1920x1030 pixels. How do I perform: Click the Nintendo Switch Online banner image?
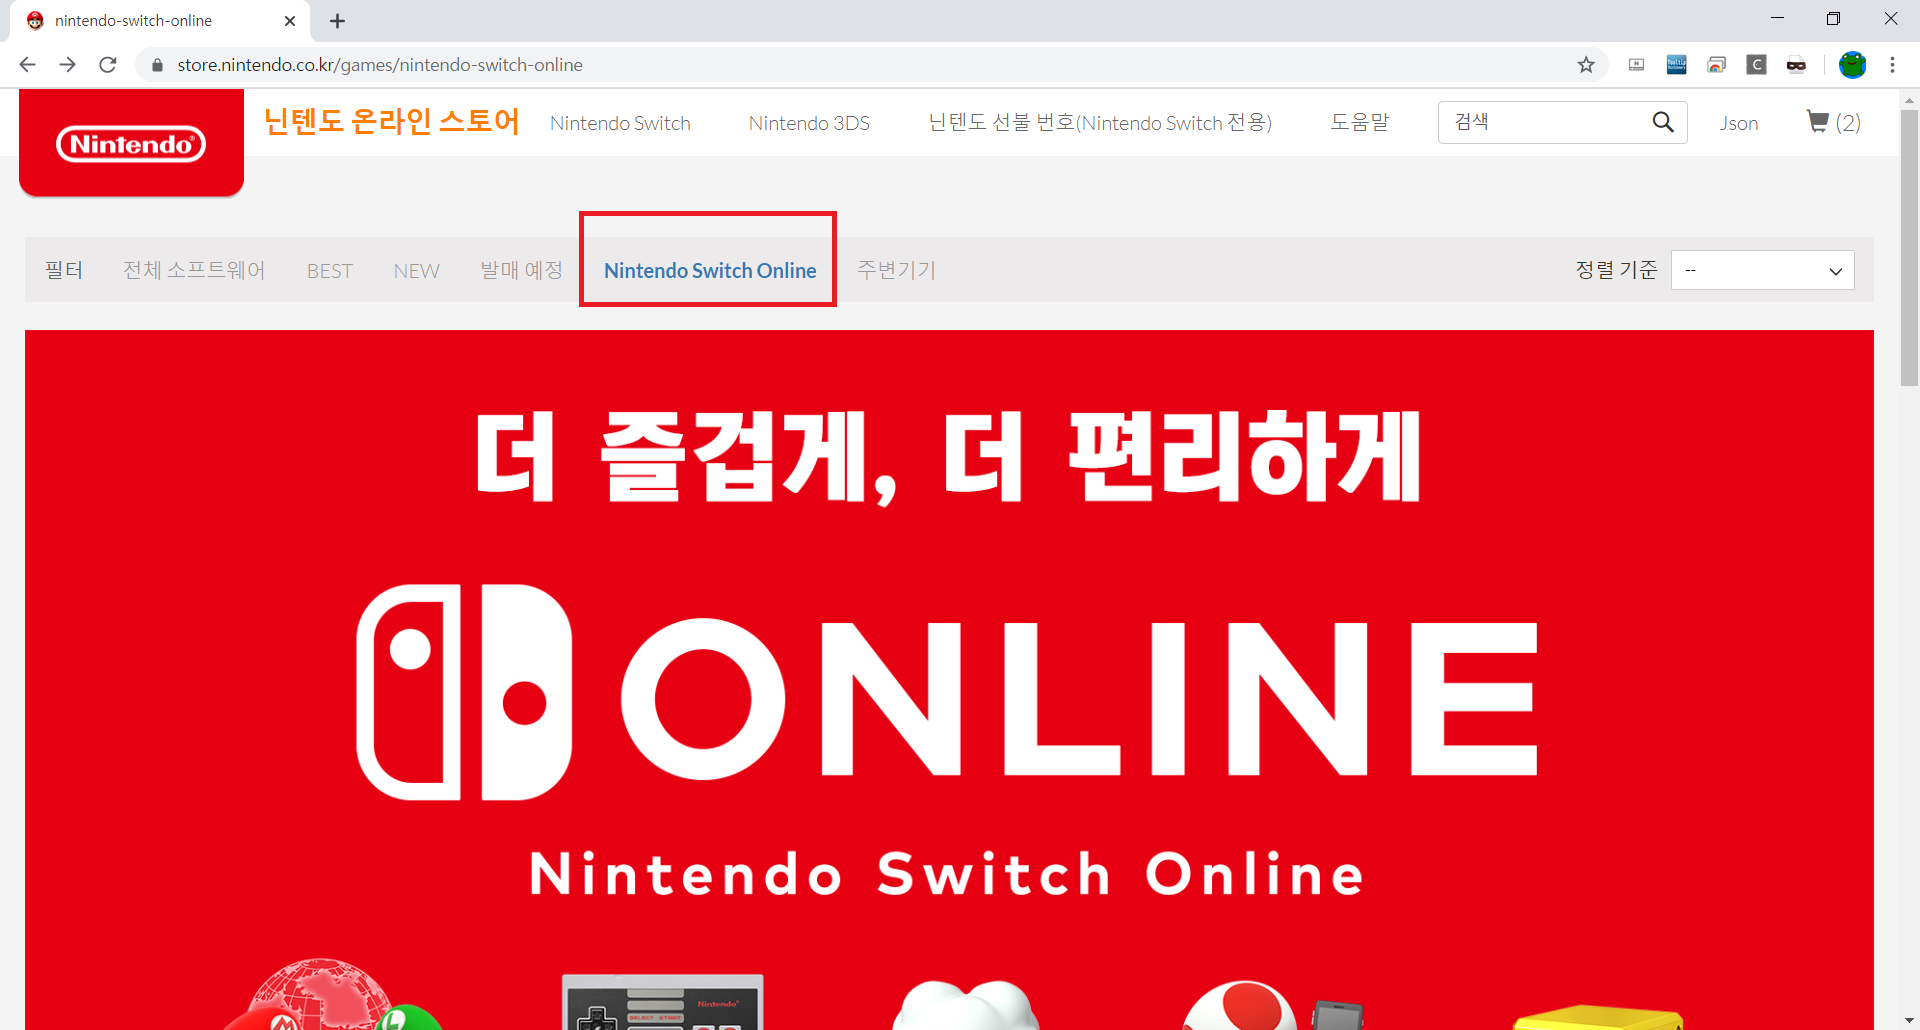[x=949, y=680]
